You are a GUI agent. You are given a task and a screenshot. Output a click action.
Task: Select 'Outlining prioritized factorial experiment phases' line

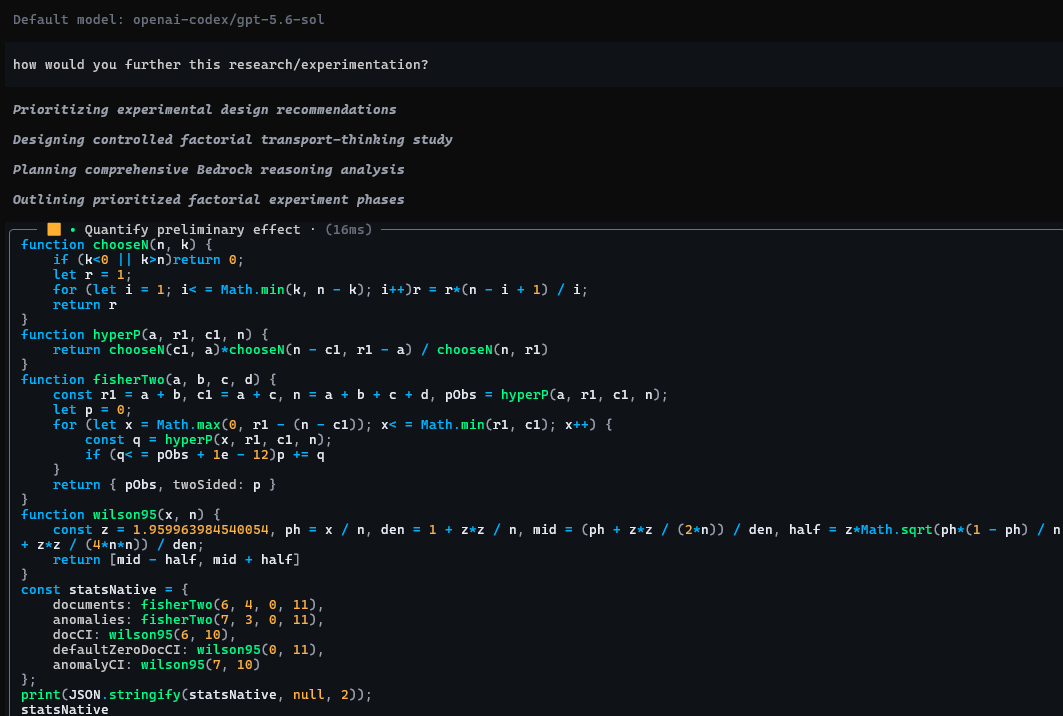point(209,199)
